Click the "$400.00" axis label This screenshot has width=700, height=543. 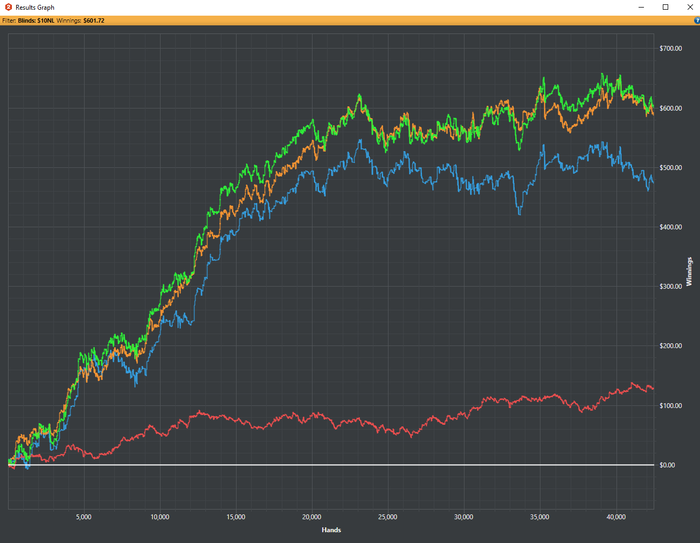pos(671,227)
